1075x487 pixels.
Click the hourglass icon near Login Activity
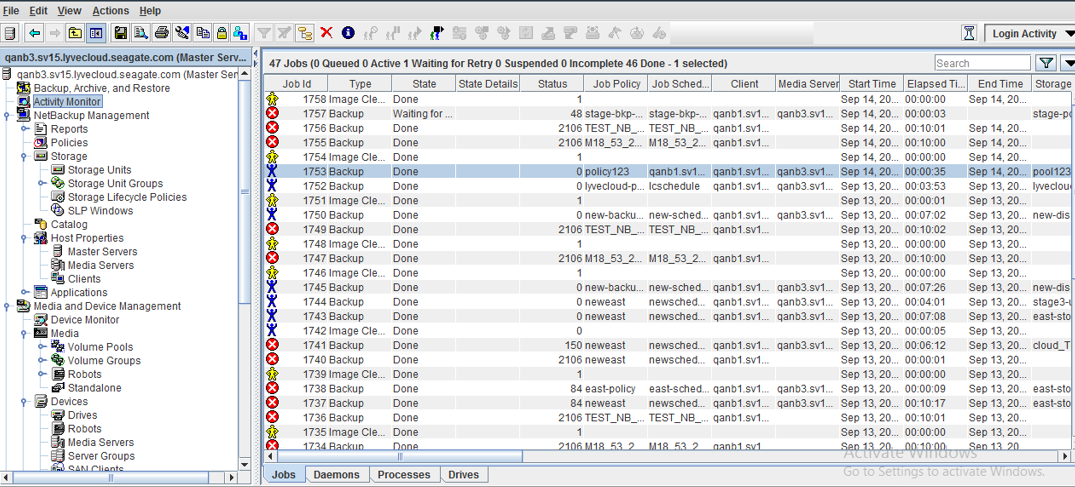pyautogui.click(x=968, y=33)
